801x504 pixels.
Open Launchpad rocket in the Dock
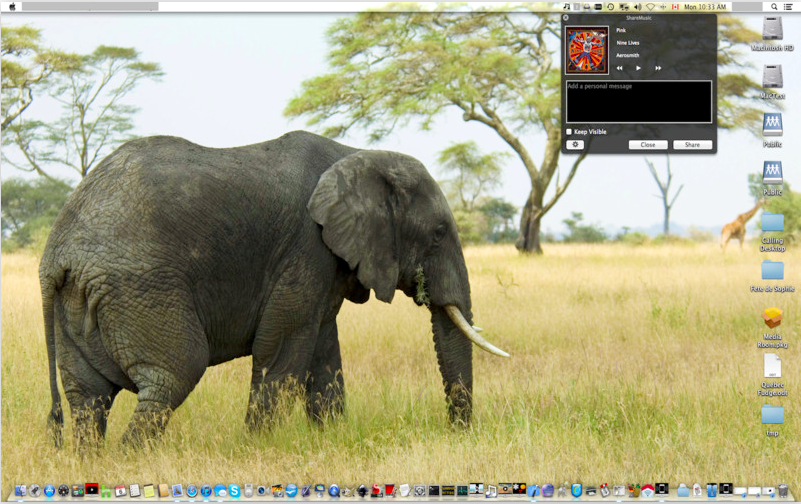[x=35, y=491]
